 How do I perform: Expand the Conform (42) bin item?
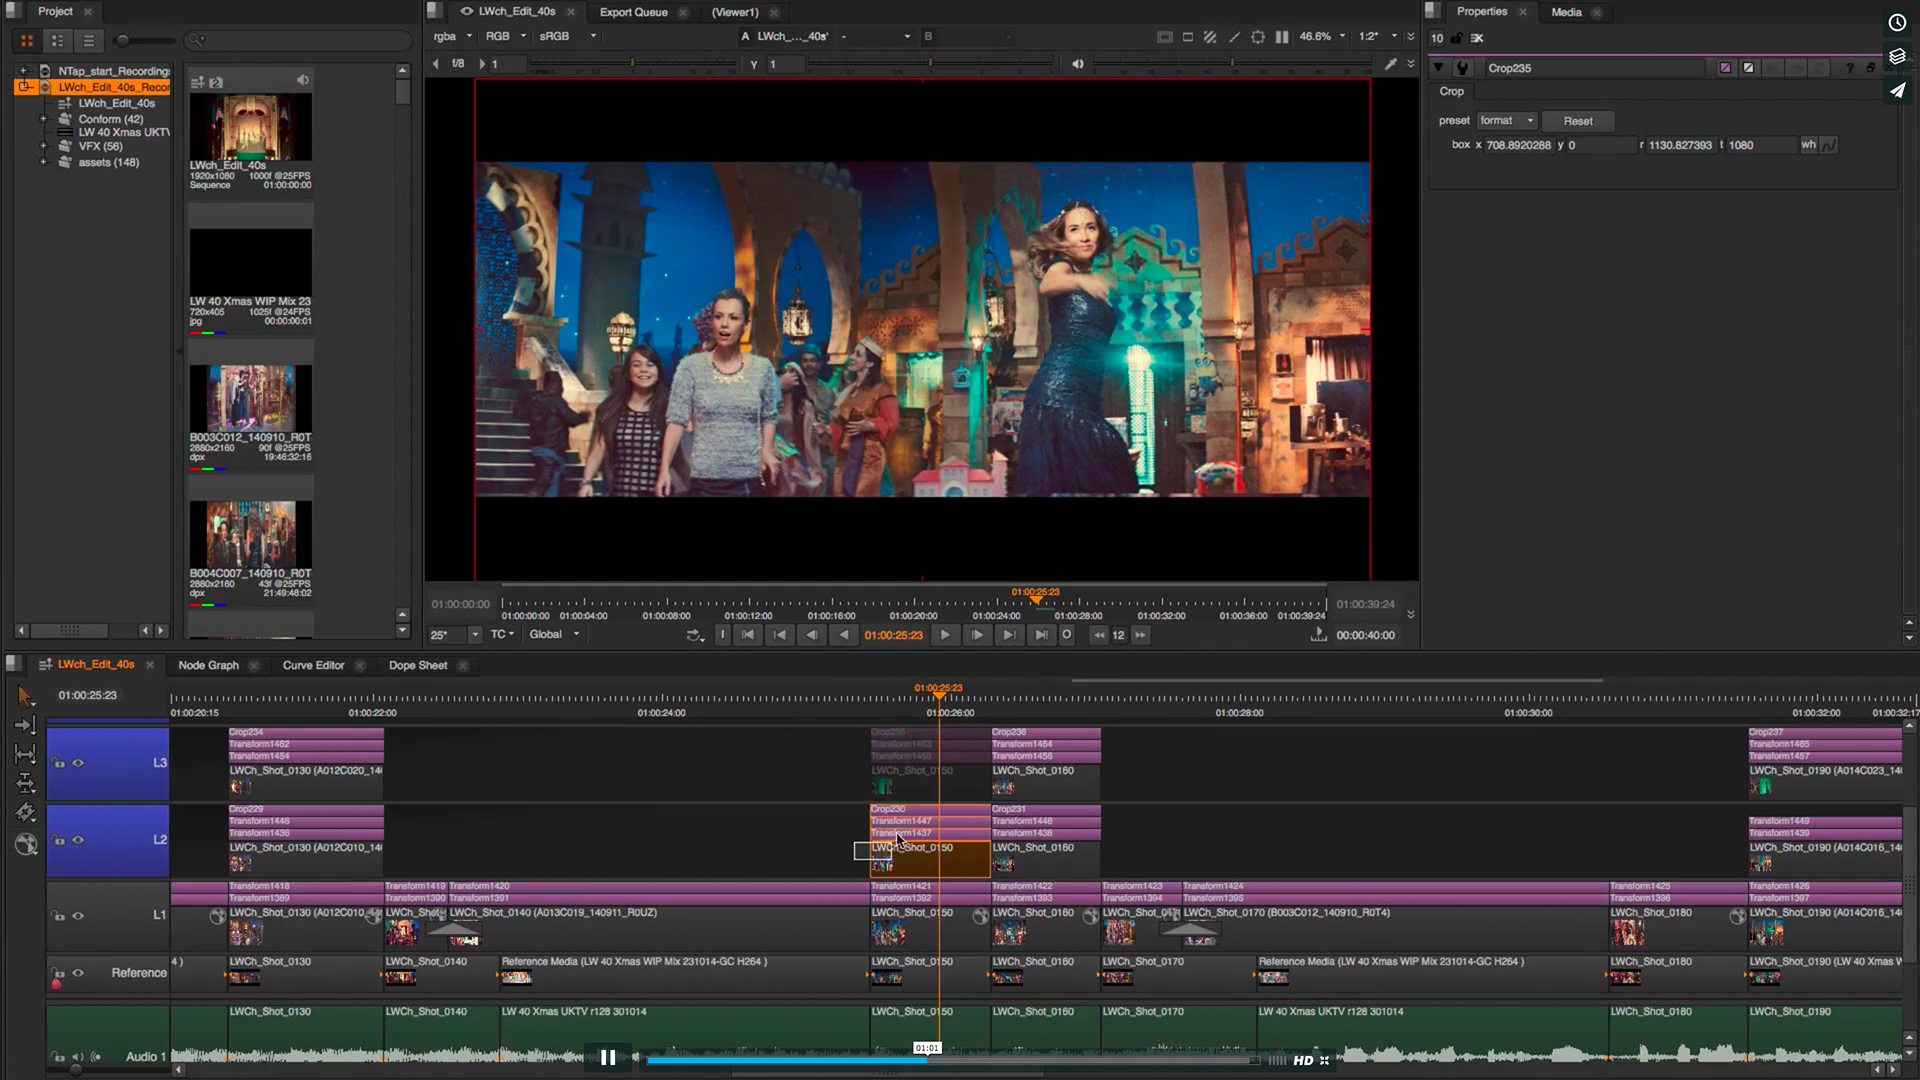[x=42, y=118]
